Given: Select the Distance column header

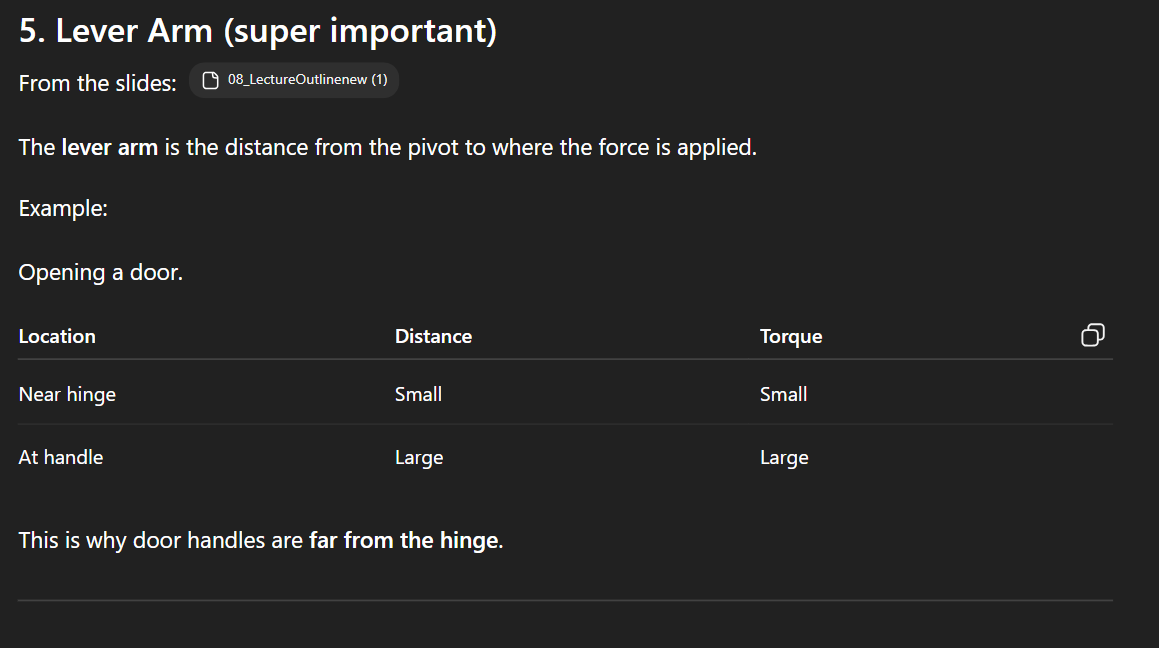Looking at the screenshot, I should click(433, 337).
